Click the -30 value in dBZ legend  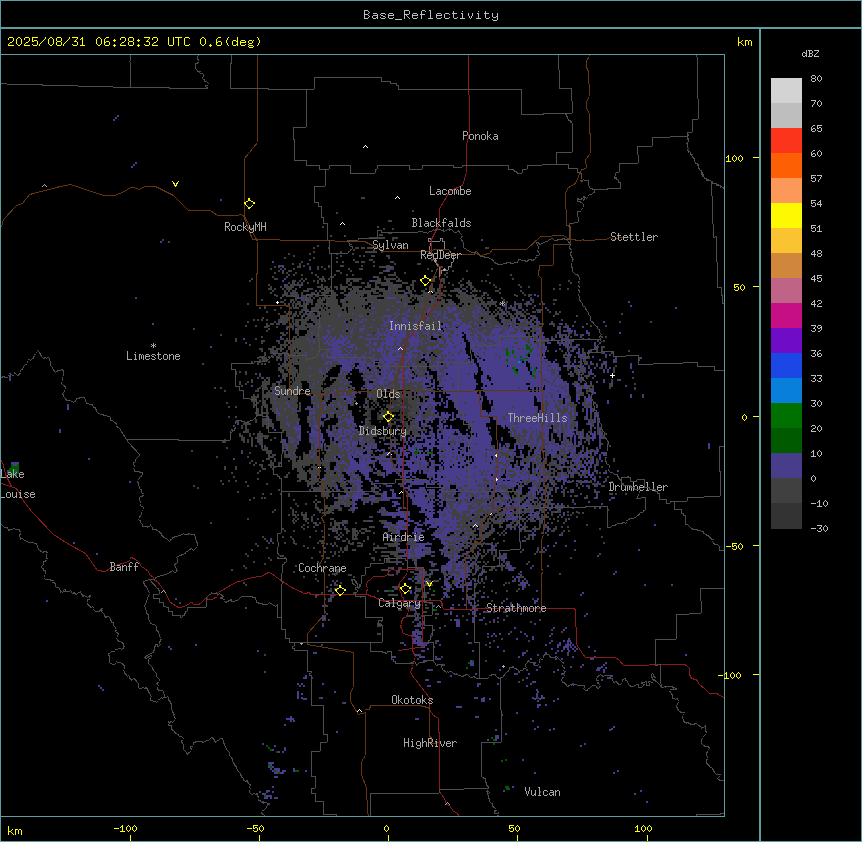[819, 528]
